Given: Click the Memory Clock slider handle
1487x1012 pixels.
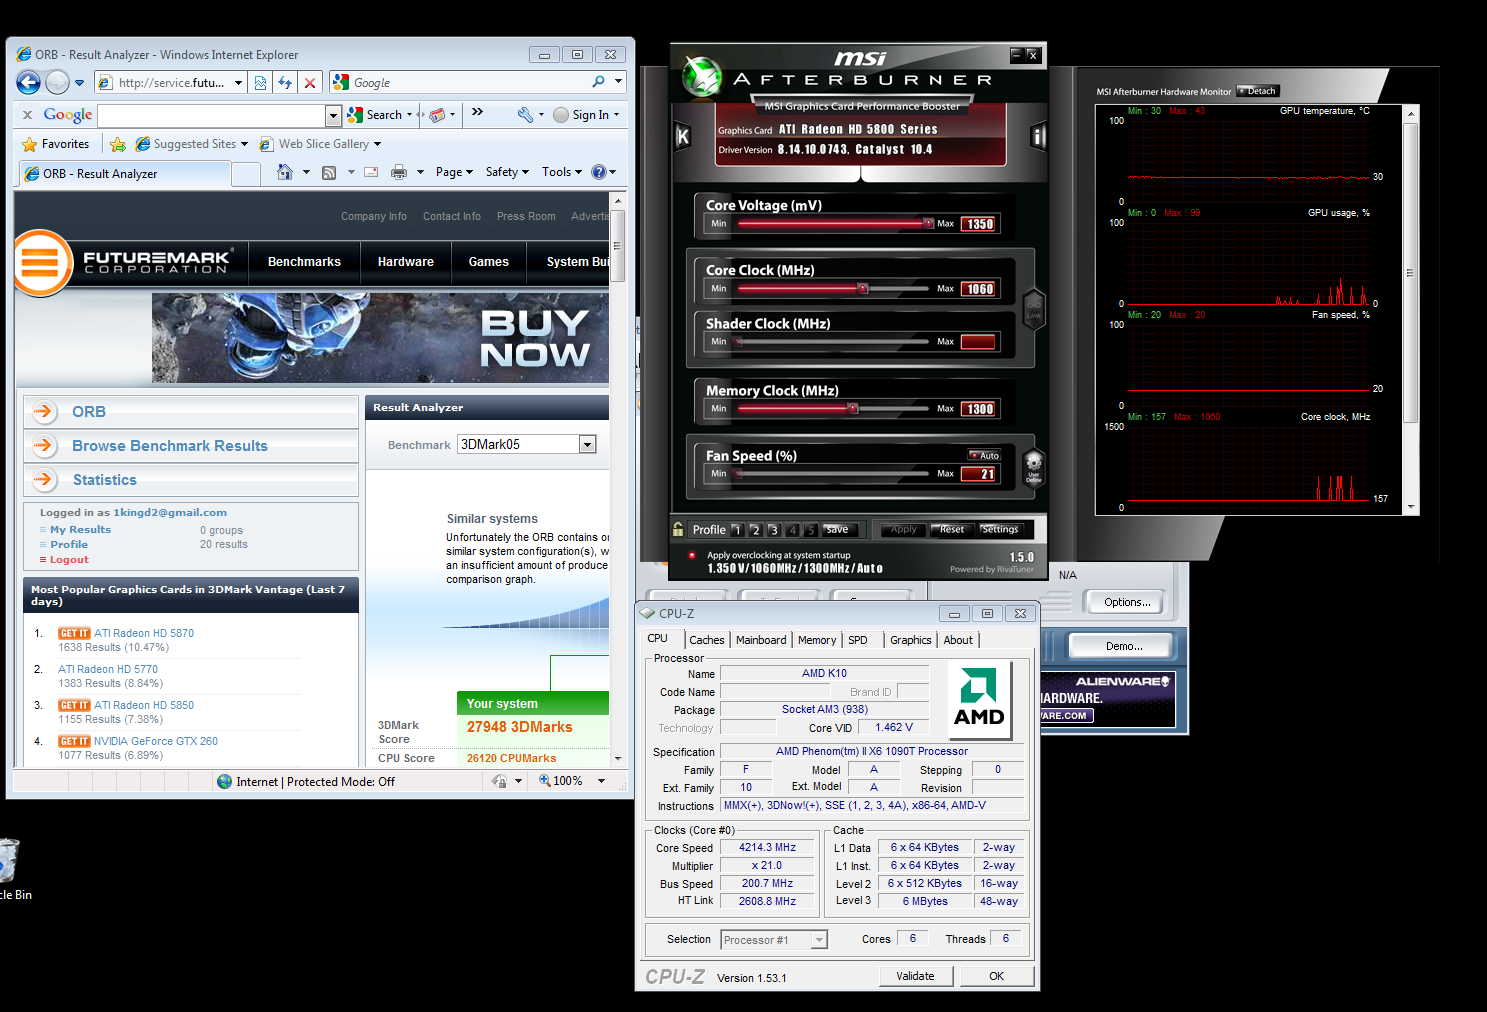Looking at the screenshot, I should pyautogui.click(x=852, y=408).
